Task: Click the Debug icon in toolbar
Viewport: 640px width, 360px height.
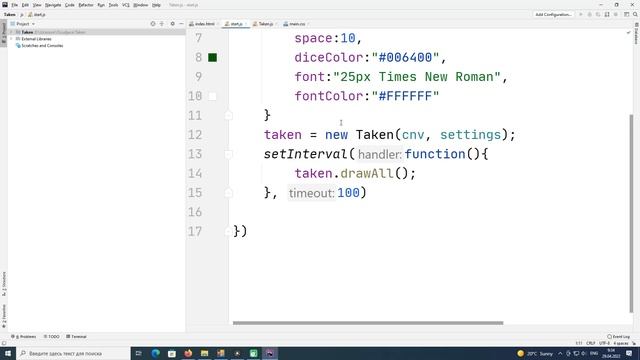Action: coord(589,14)
